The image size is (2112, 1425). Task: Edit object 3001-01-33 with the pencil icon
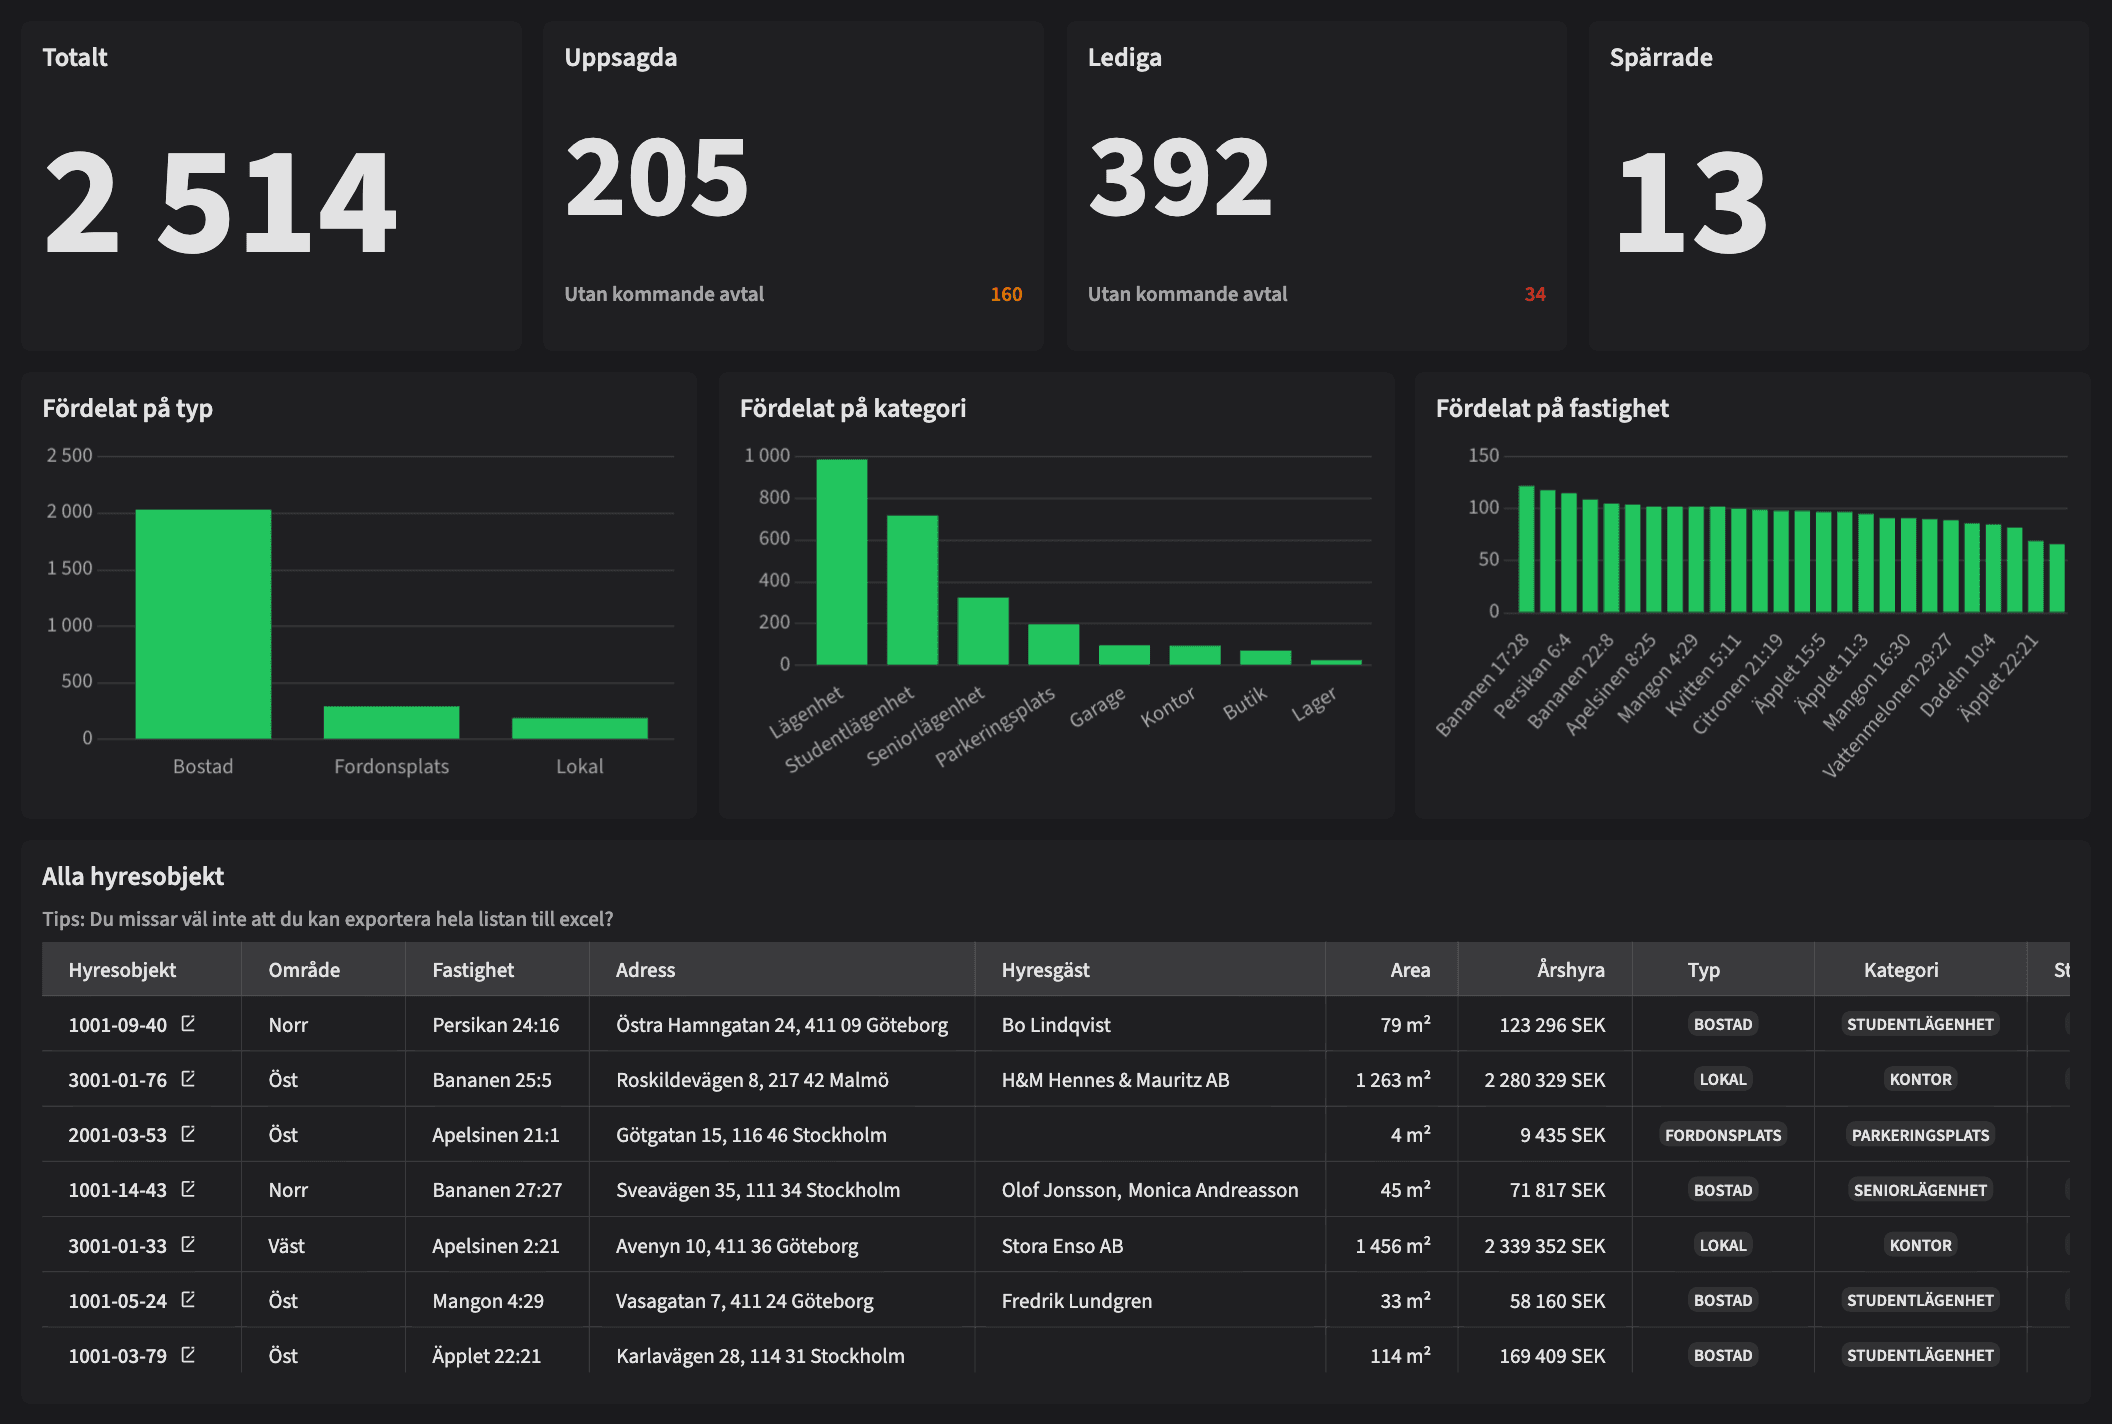tap(190, 1245)
